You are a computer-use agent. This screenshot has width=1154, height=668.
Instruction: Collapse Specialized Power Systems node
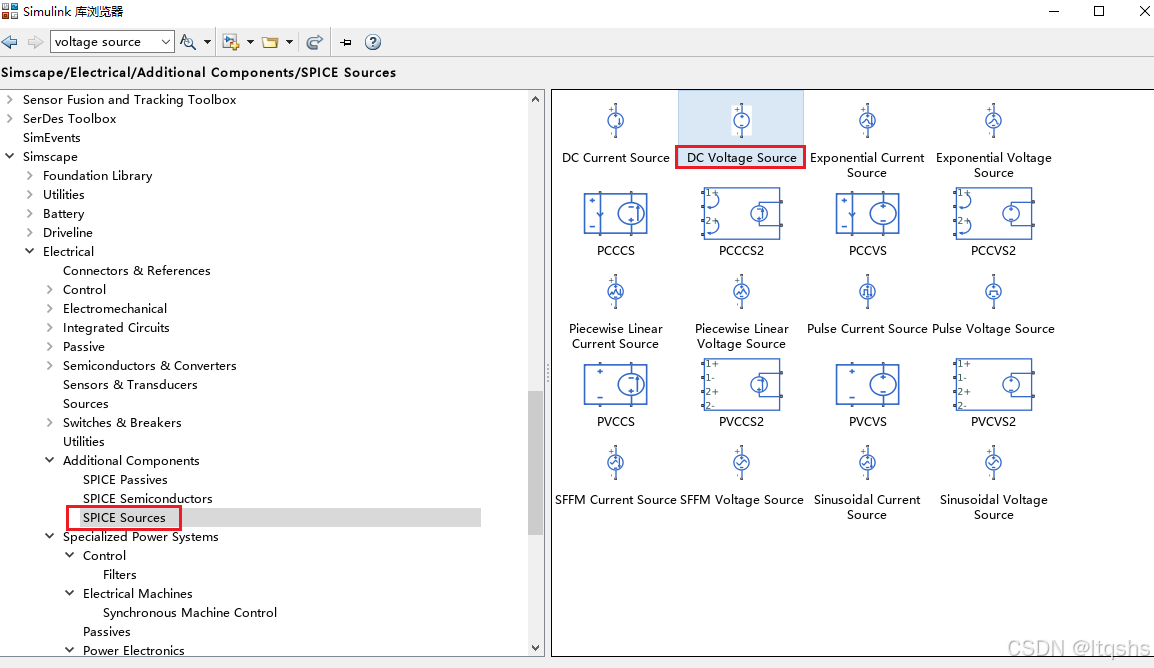pos(49,536)
